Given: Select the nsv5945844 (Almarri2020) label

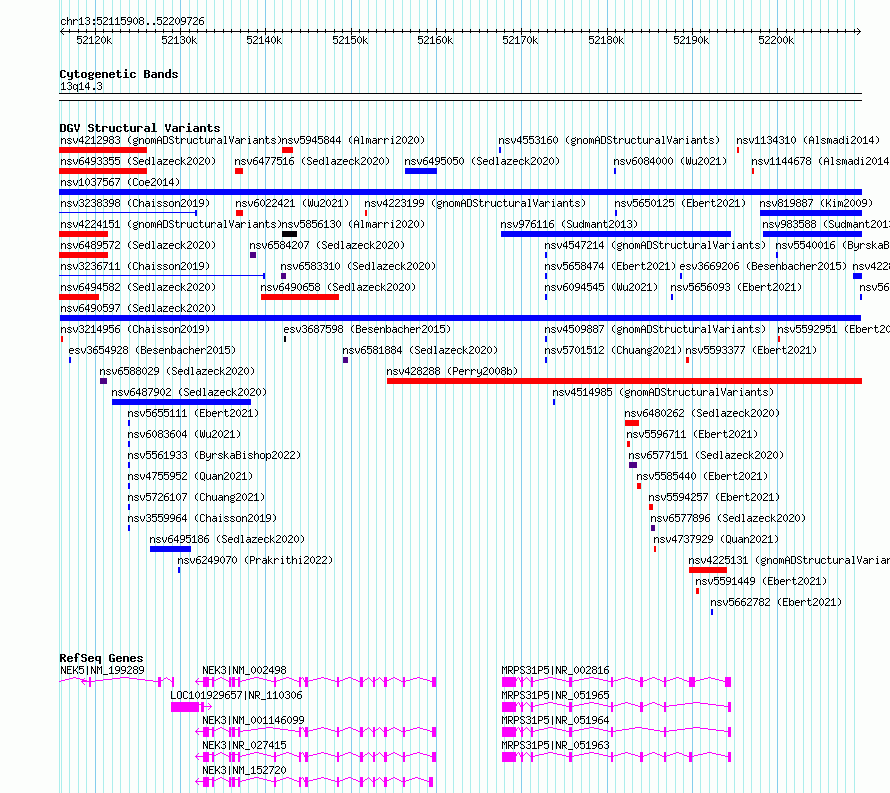Looking at the screenshot, I should [354, 140].
